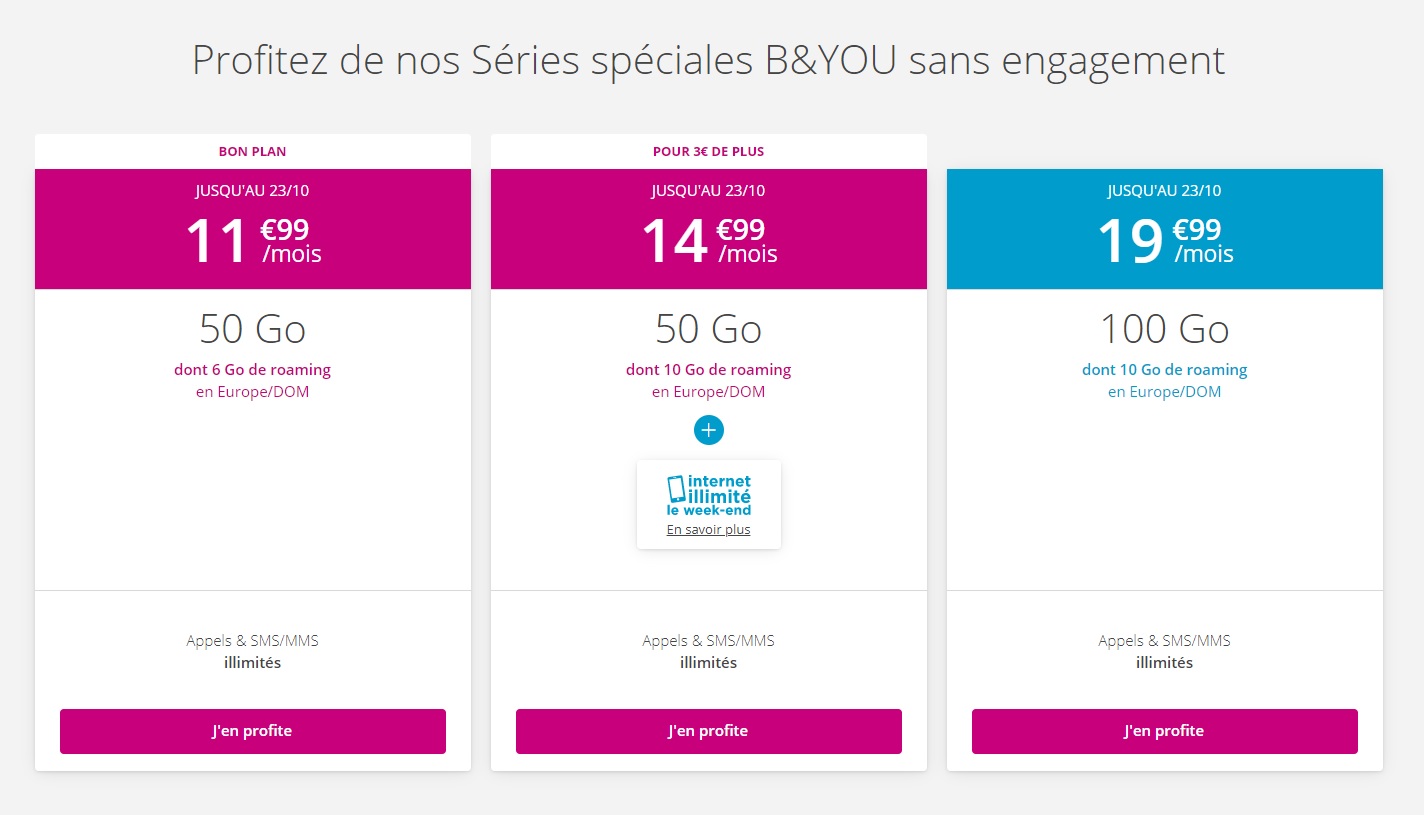Open the 'En savoir plus' link
This screenshot has height=815, width=1424.
pos(708,530)
